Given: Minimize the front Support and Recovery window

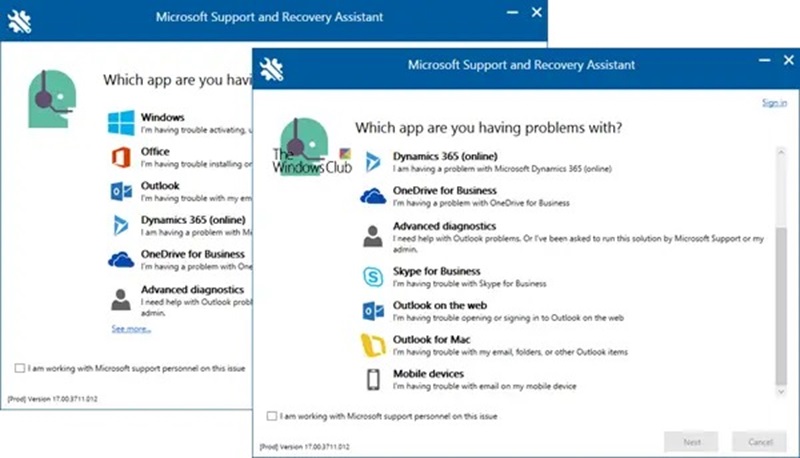Looking at the screenshot, I should pos(764,60).
